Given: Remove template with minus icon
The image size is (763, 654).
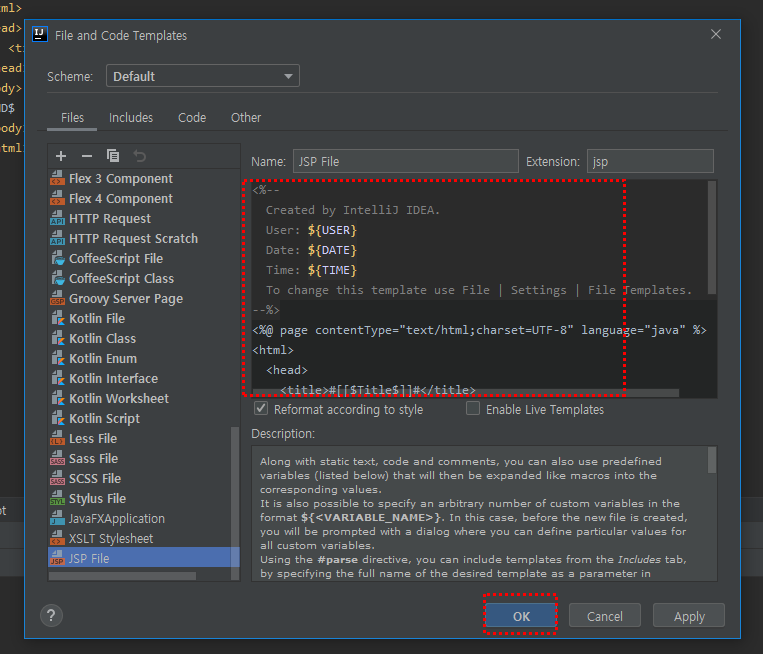Looking at the screenshot, I should [x=87, y=156].
